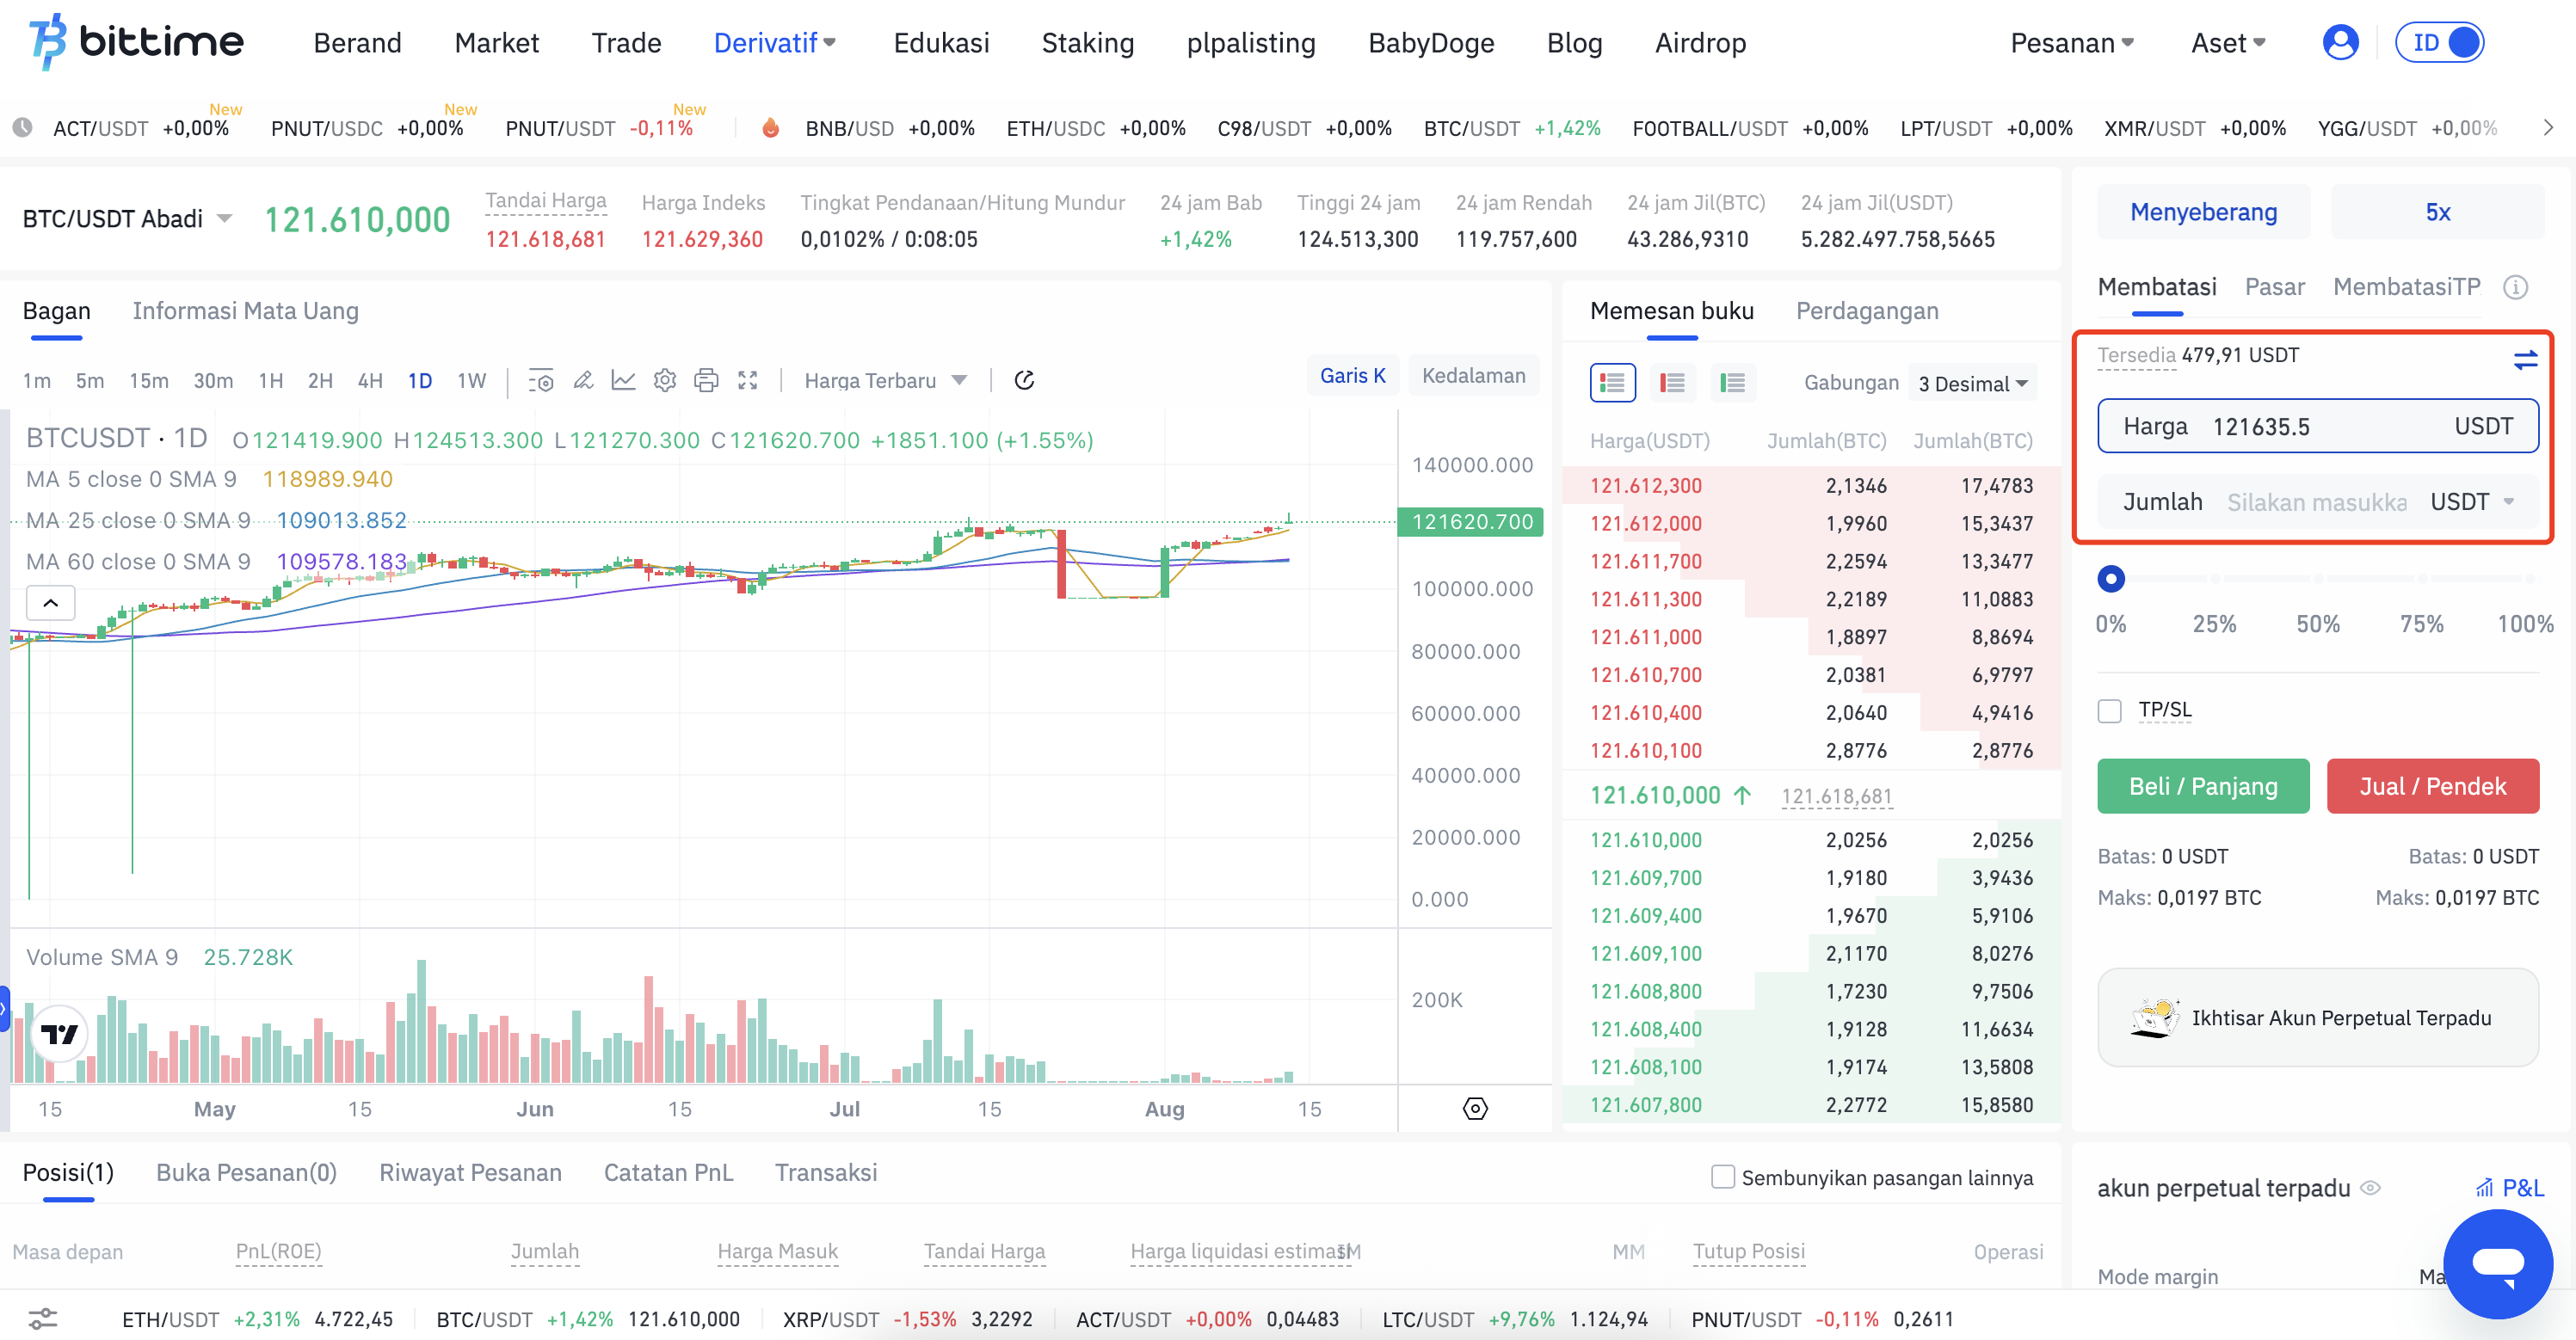Viewport: 2576px width, 1340px height.
Task: Select the 4H timeframe
Action: coord(370,381)
